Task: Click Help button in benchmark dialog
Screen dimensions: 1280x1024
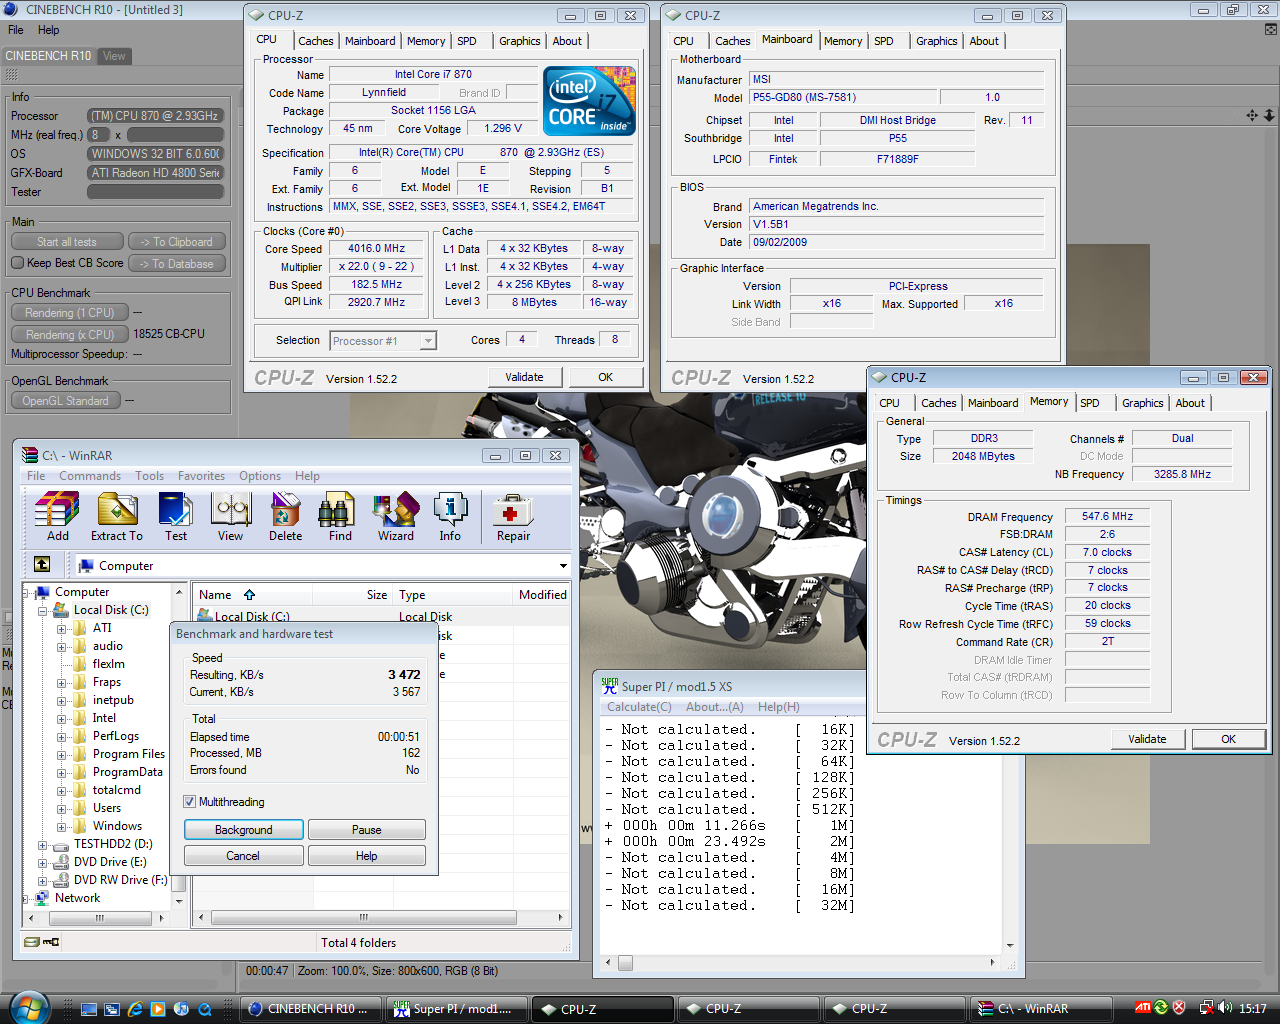Action: click(367, 856)
